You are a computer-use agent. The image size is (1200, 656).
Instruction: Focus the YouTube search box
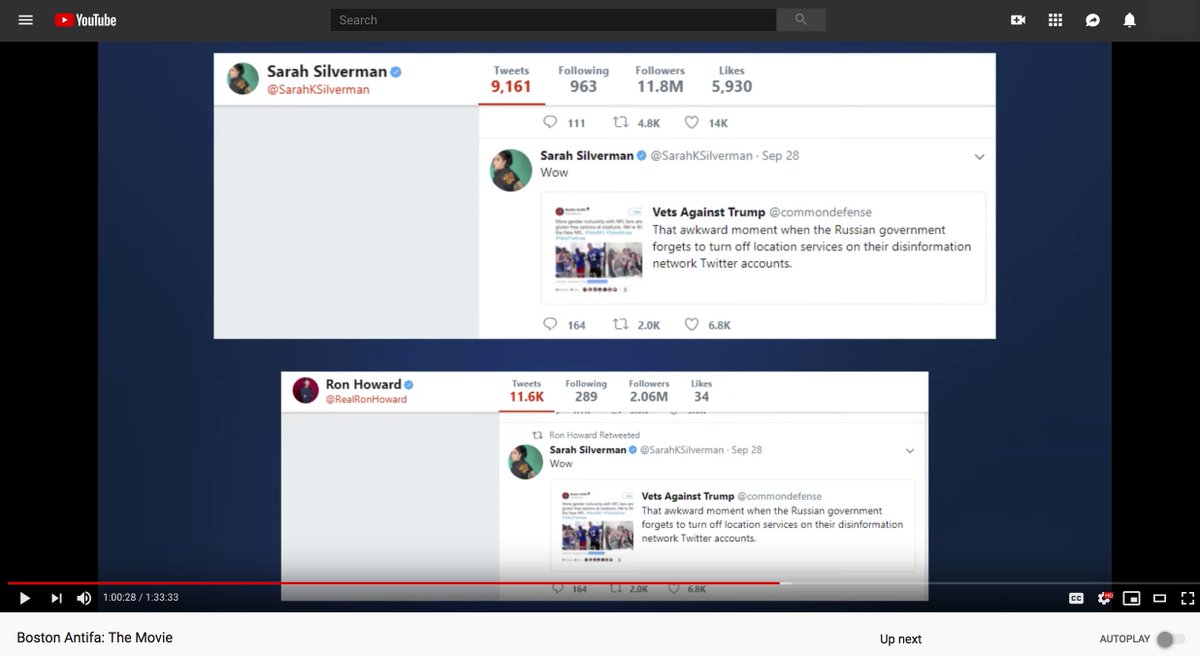[x=553, y=20]
